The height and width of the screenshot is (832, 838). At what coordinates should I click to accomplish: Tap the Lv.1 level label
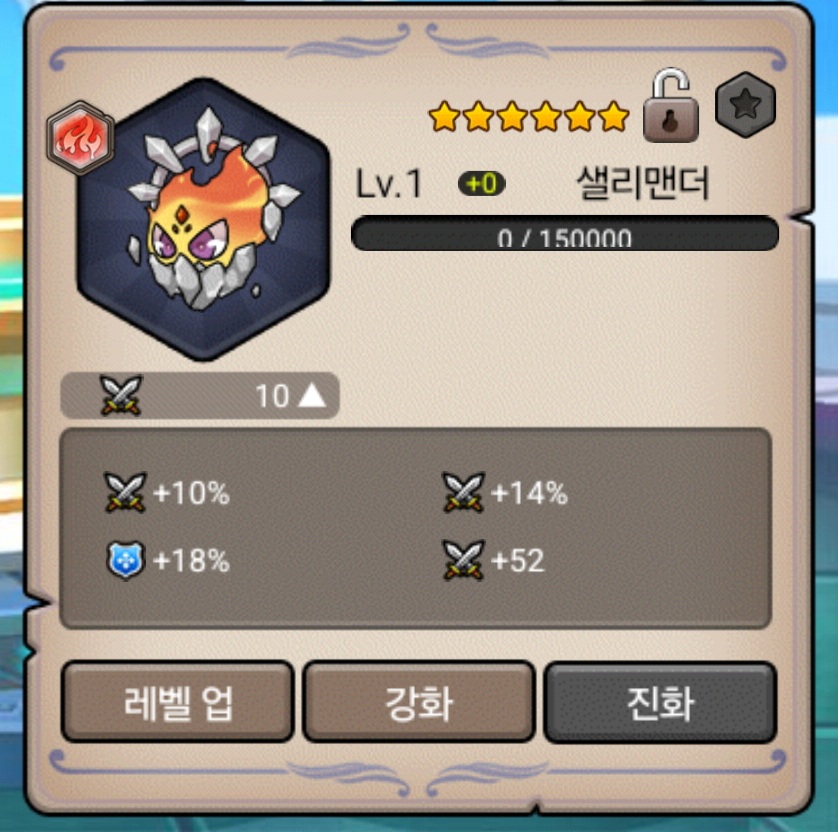389,183
